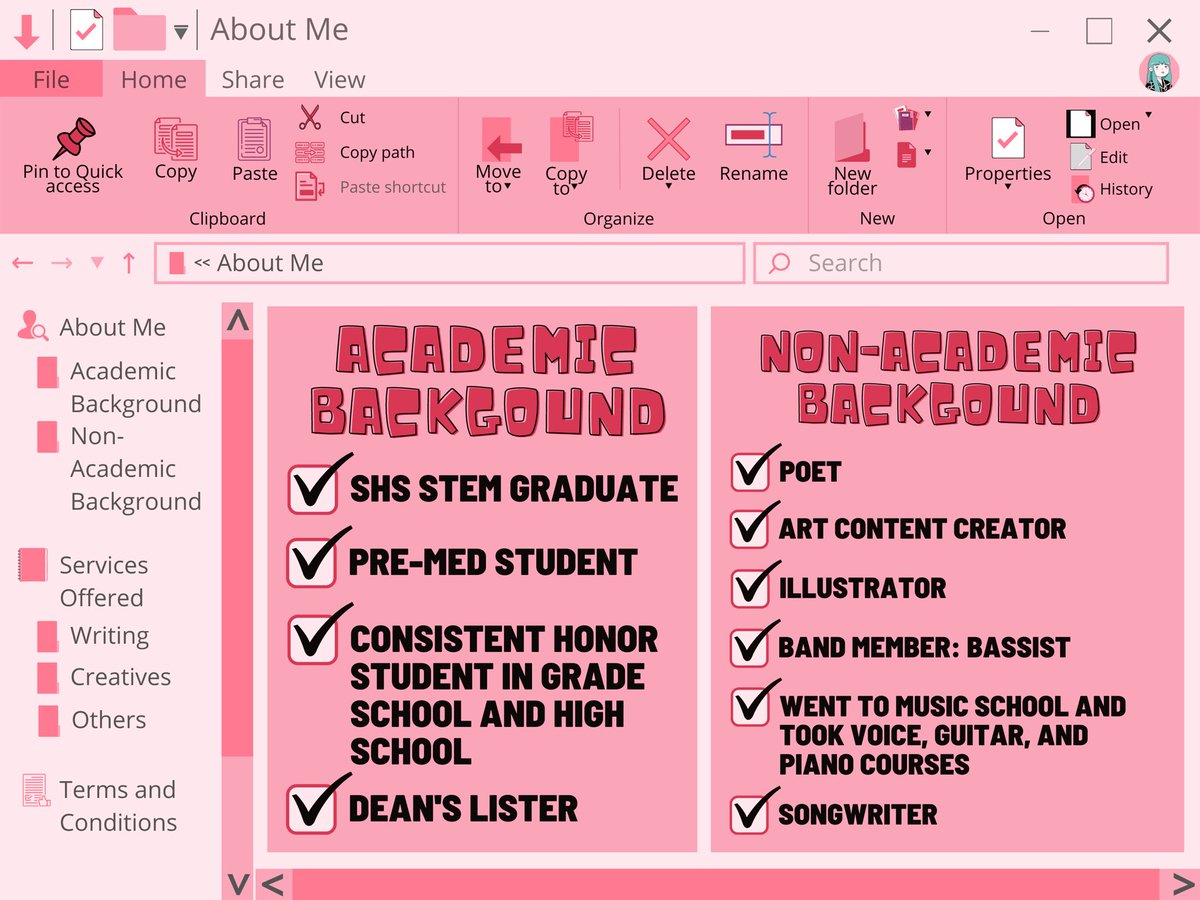The image size is (1200, 900).
Task: Click the sidebar scroll down arrow
Action: [x=238, y=884]
